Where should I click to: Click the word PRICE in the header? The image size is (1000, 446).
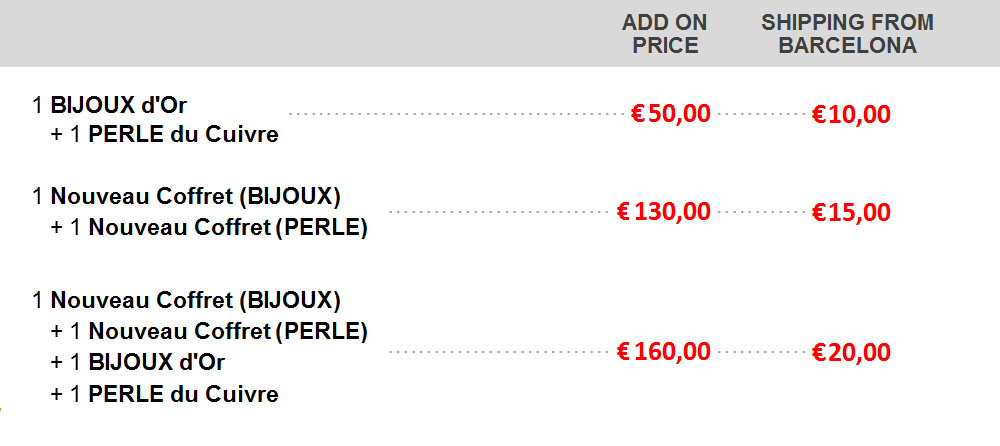[665, 45]
